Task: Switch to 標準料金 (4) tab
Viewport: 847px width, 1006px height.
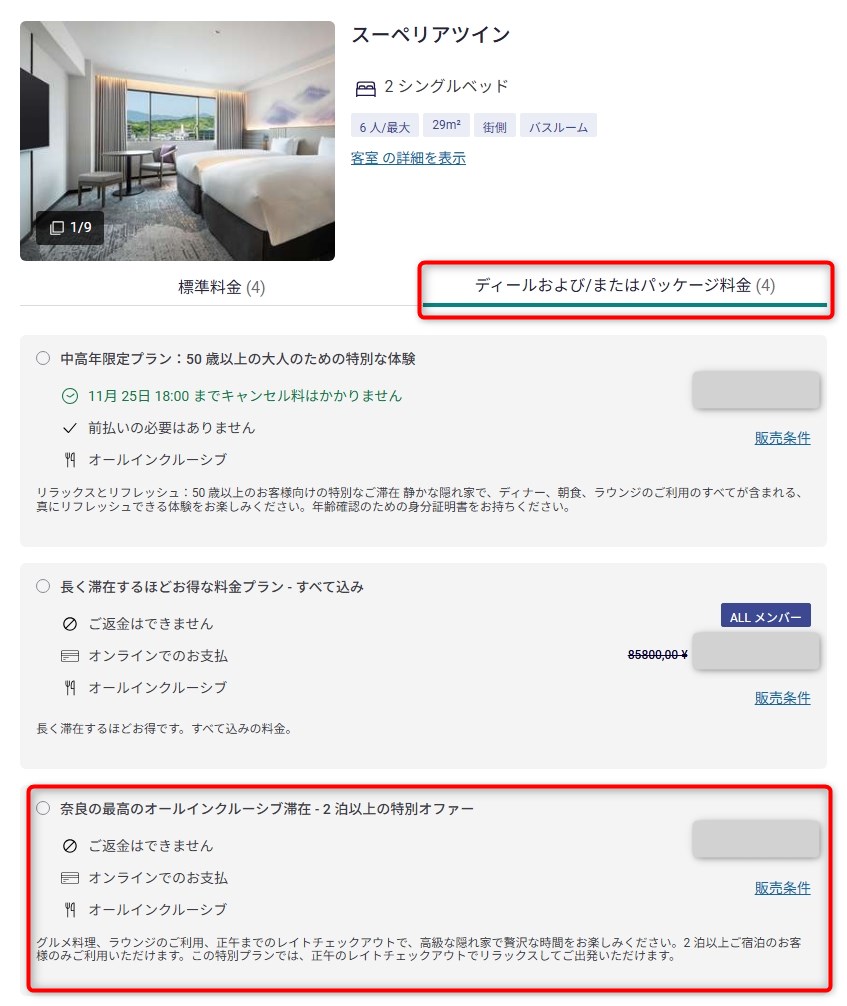Action: coord(221,287)
